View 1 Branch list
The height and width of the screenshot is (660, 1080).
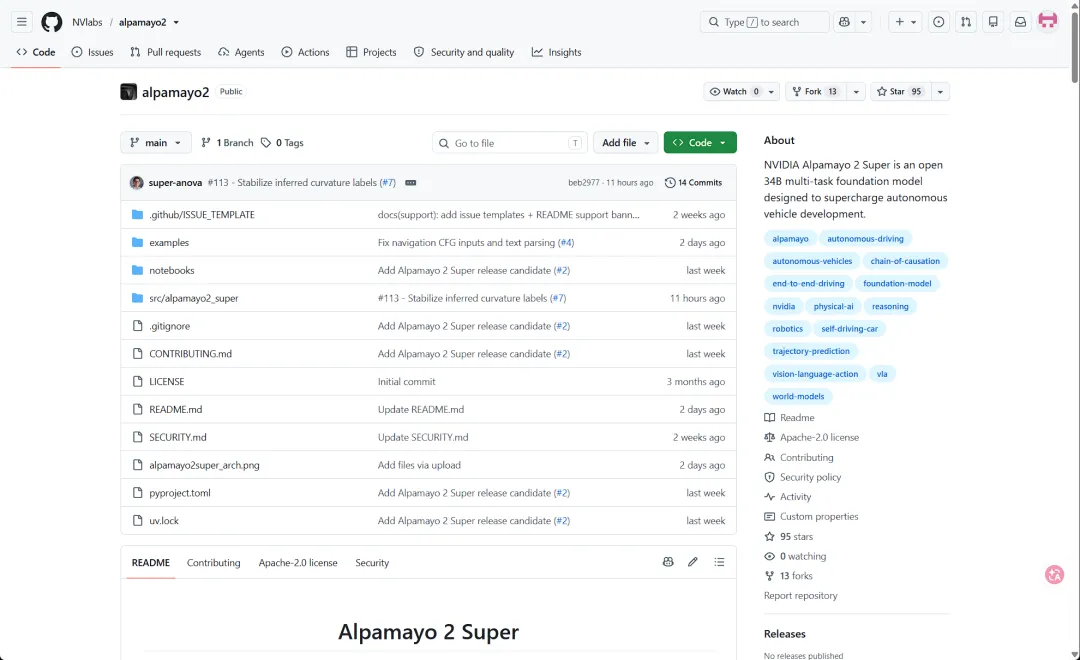point(227,143)
